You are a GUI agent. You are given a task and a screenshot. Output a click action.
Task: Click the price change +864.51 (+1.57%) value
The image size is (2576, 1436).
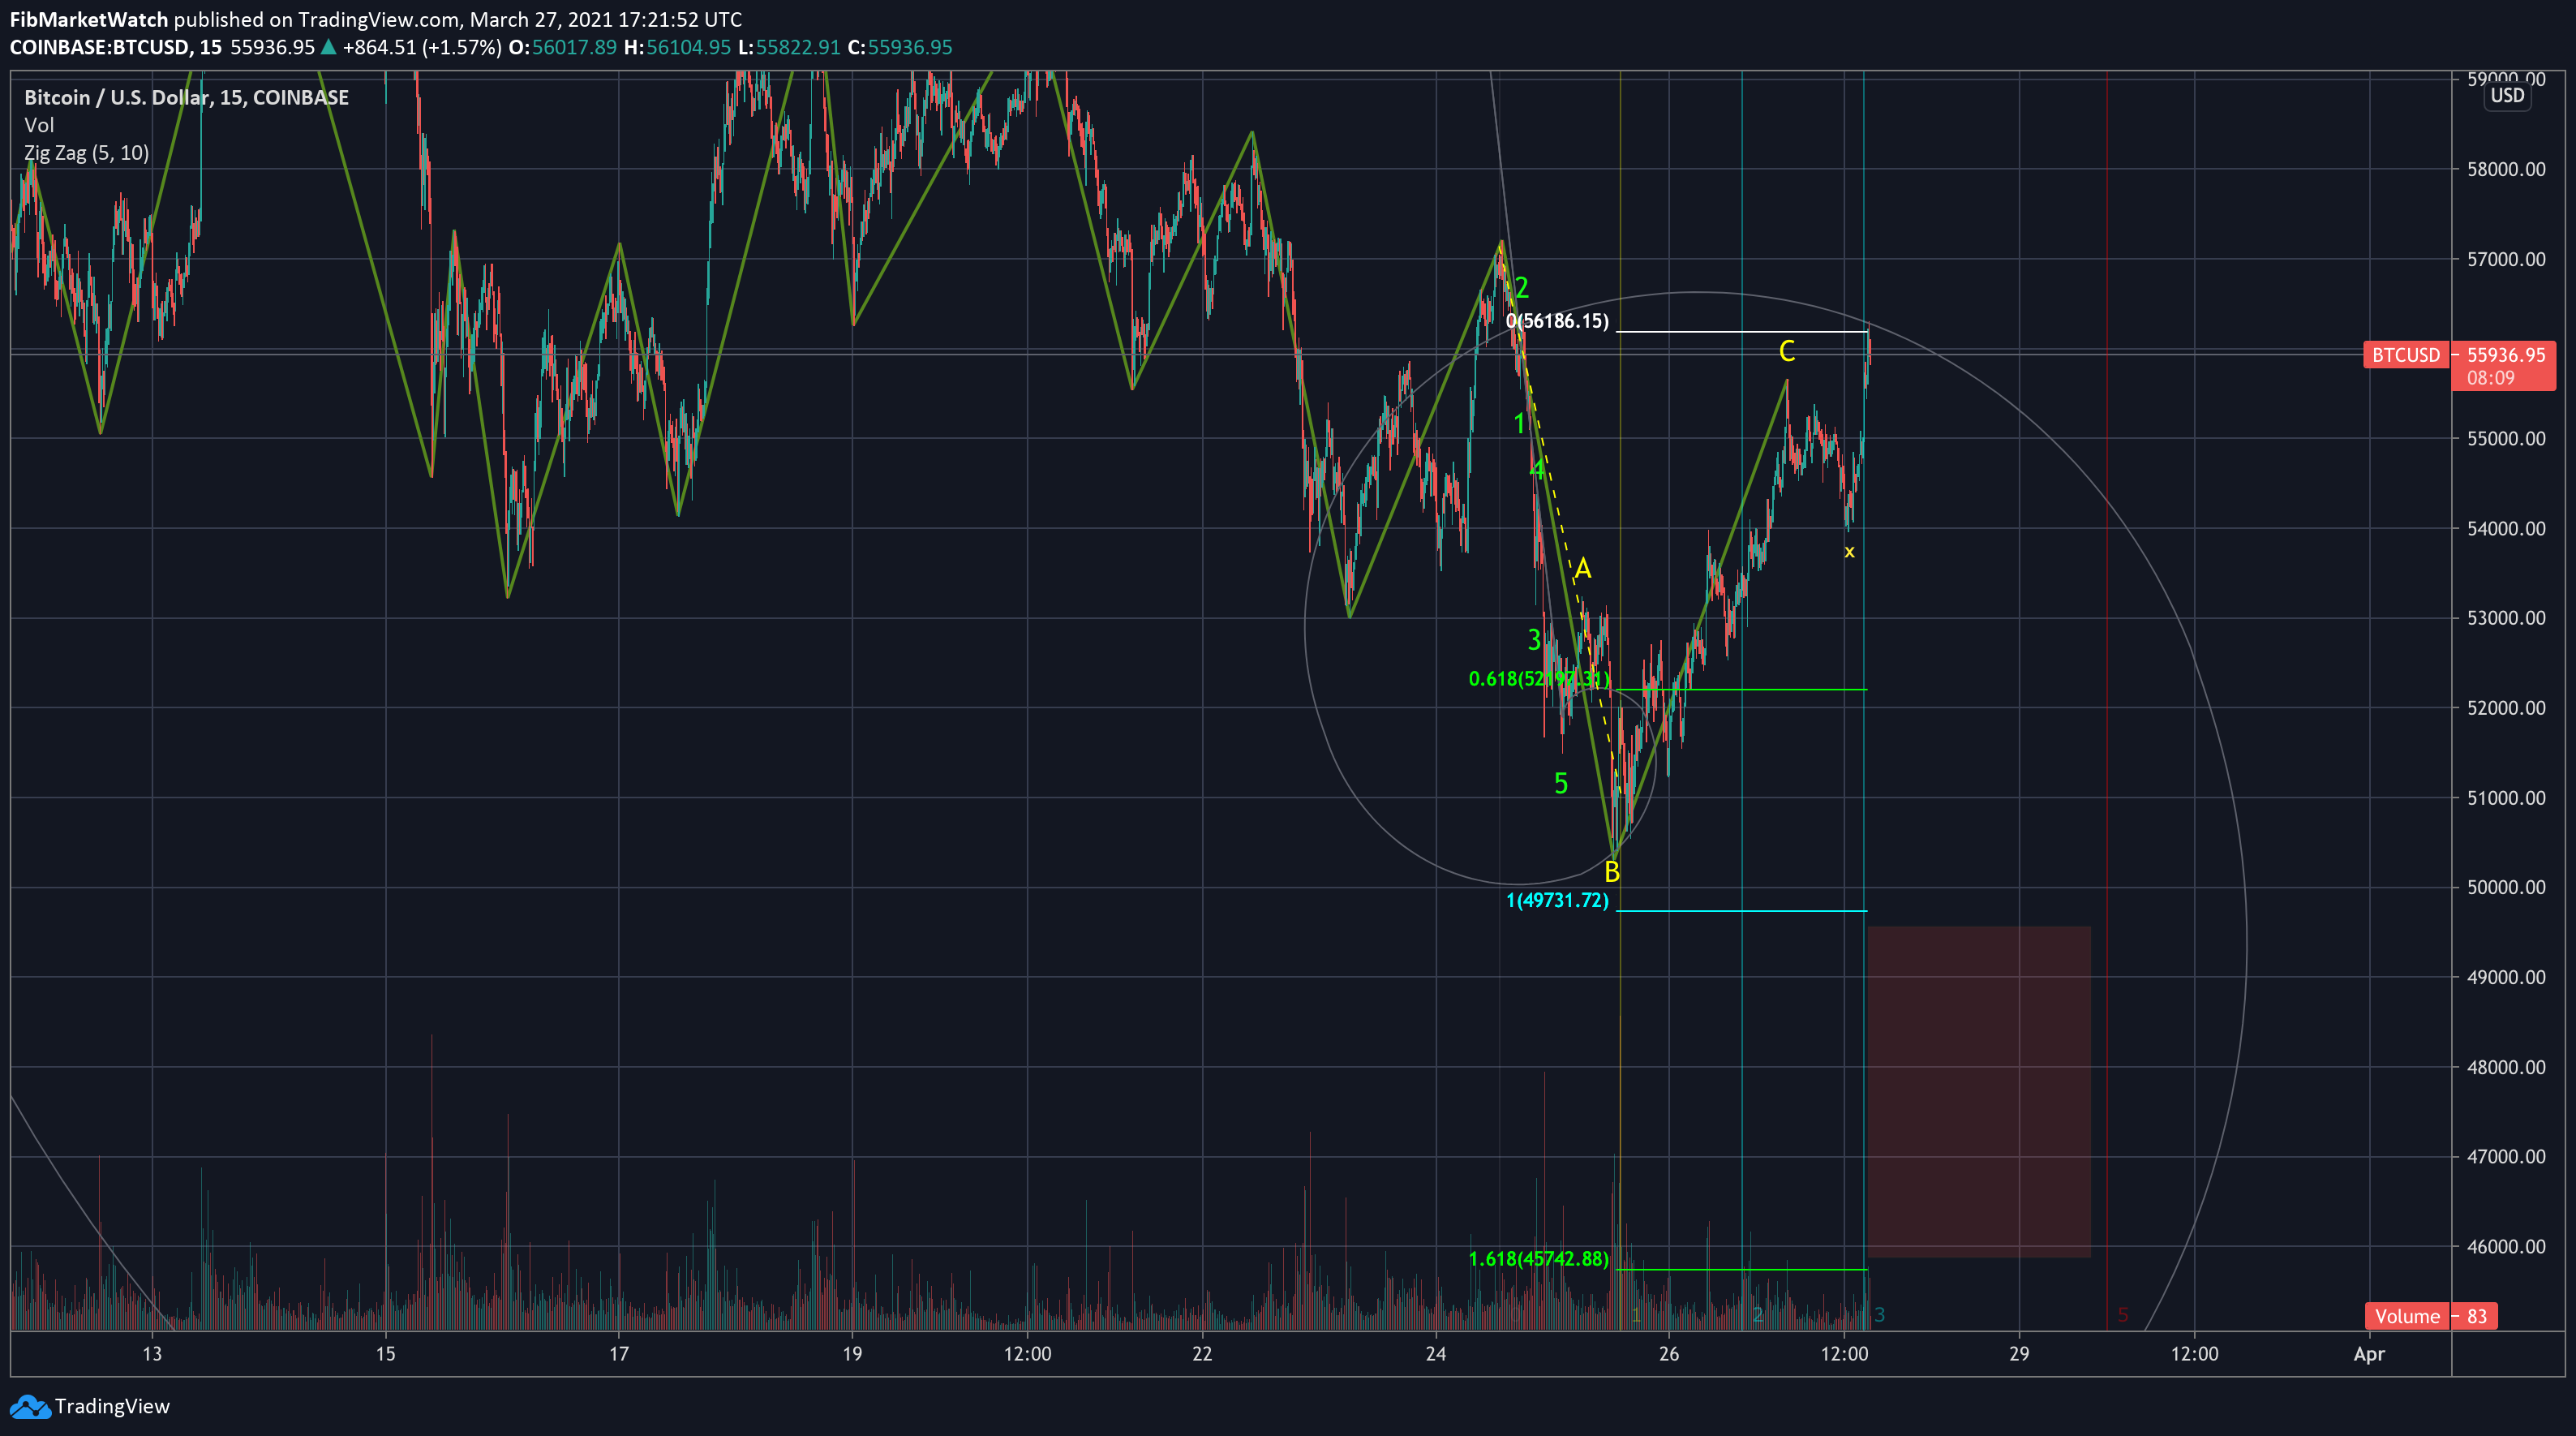pos(422,47)
